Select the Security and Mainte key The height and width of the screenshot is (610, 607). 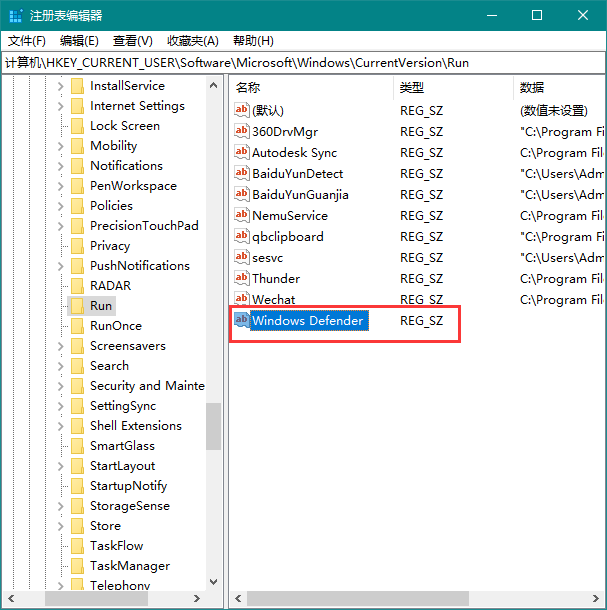147,386
